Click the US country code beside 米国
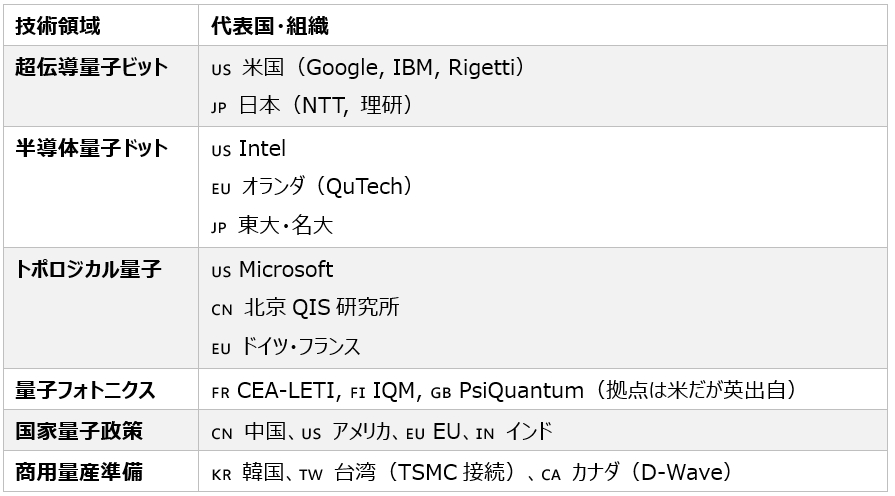This screenshot has width=895, height=496. [221, 70]
